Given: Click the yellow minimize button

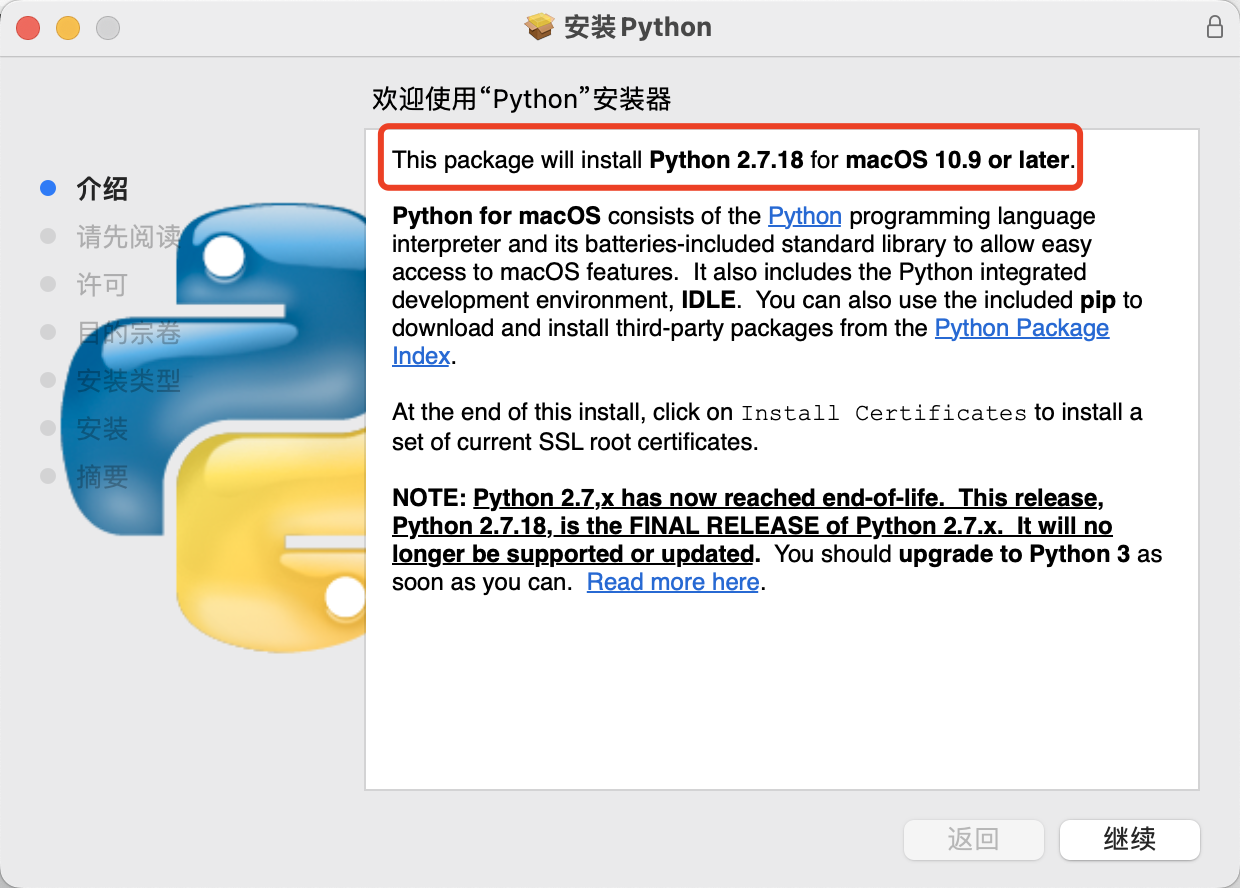Looking at the screenshot, I should 67,27.
